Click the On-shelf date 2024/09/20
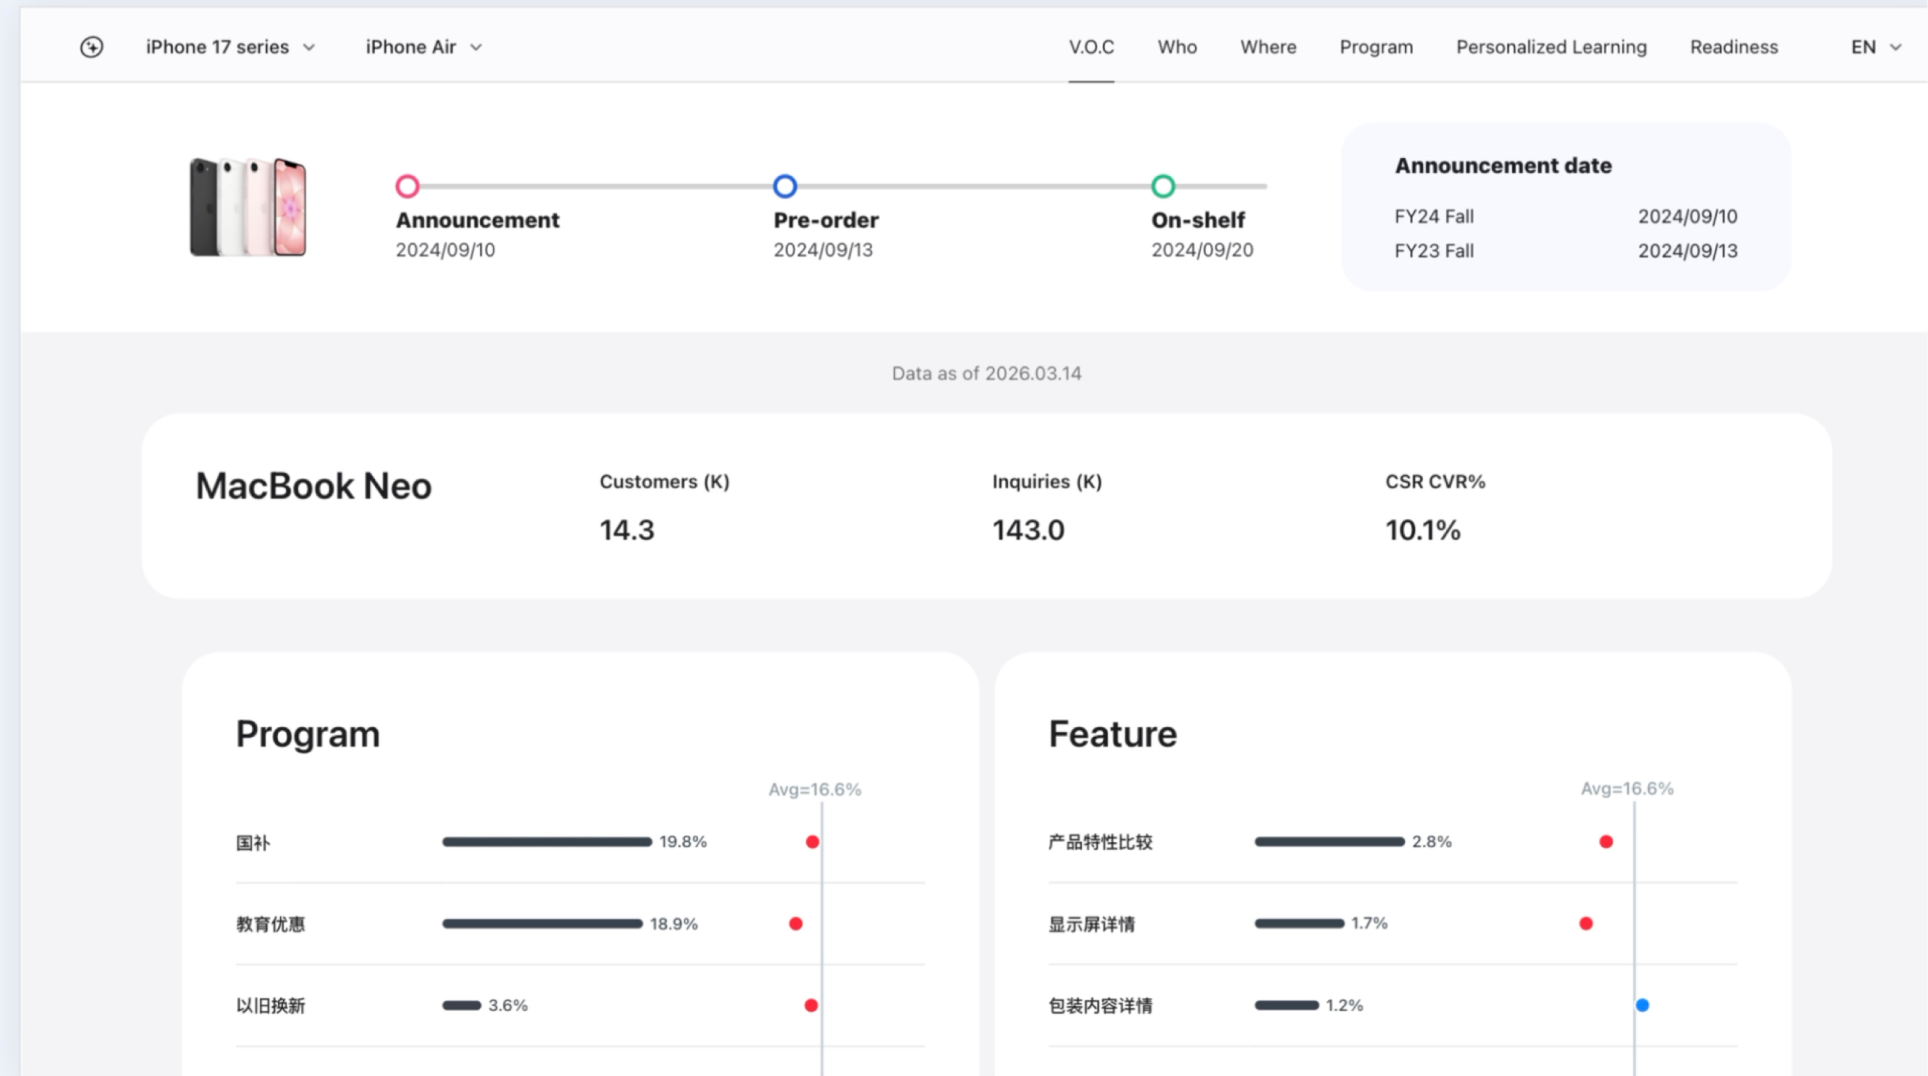Viewport: 1928px width, 1076px height. (x=1202, y=250)
